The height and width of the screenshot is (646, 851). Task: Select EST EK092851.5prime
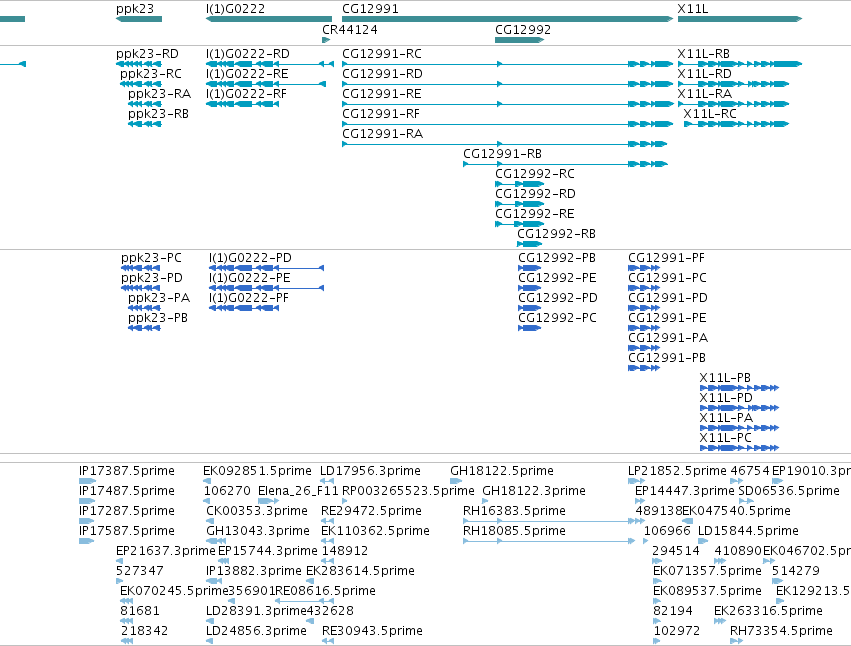(x=209, y=482)
